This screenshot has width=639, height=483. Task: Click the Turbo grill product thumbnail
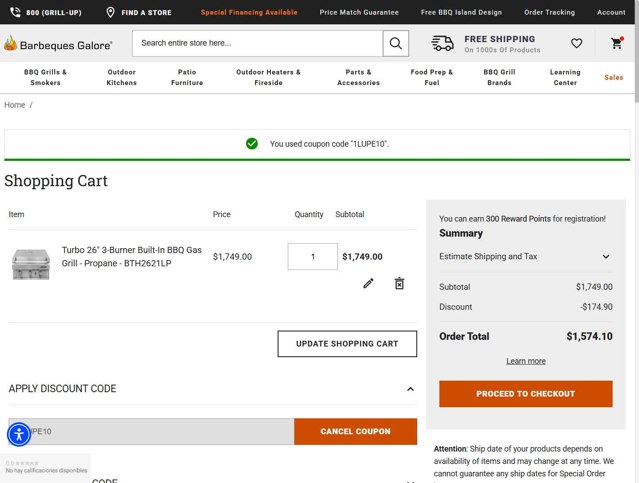tap(31, 265)
